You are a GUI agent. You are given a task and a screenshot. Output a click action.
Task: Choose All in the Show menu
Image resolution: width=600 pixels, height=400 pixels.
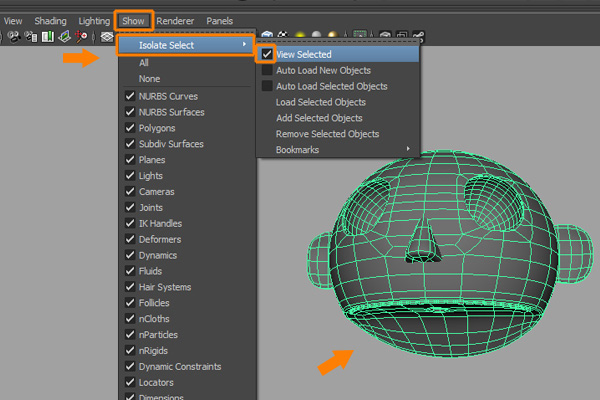point(144,62)
